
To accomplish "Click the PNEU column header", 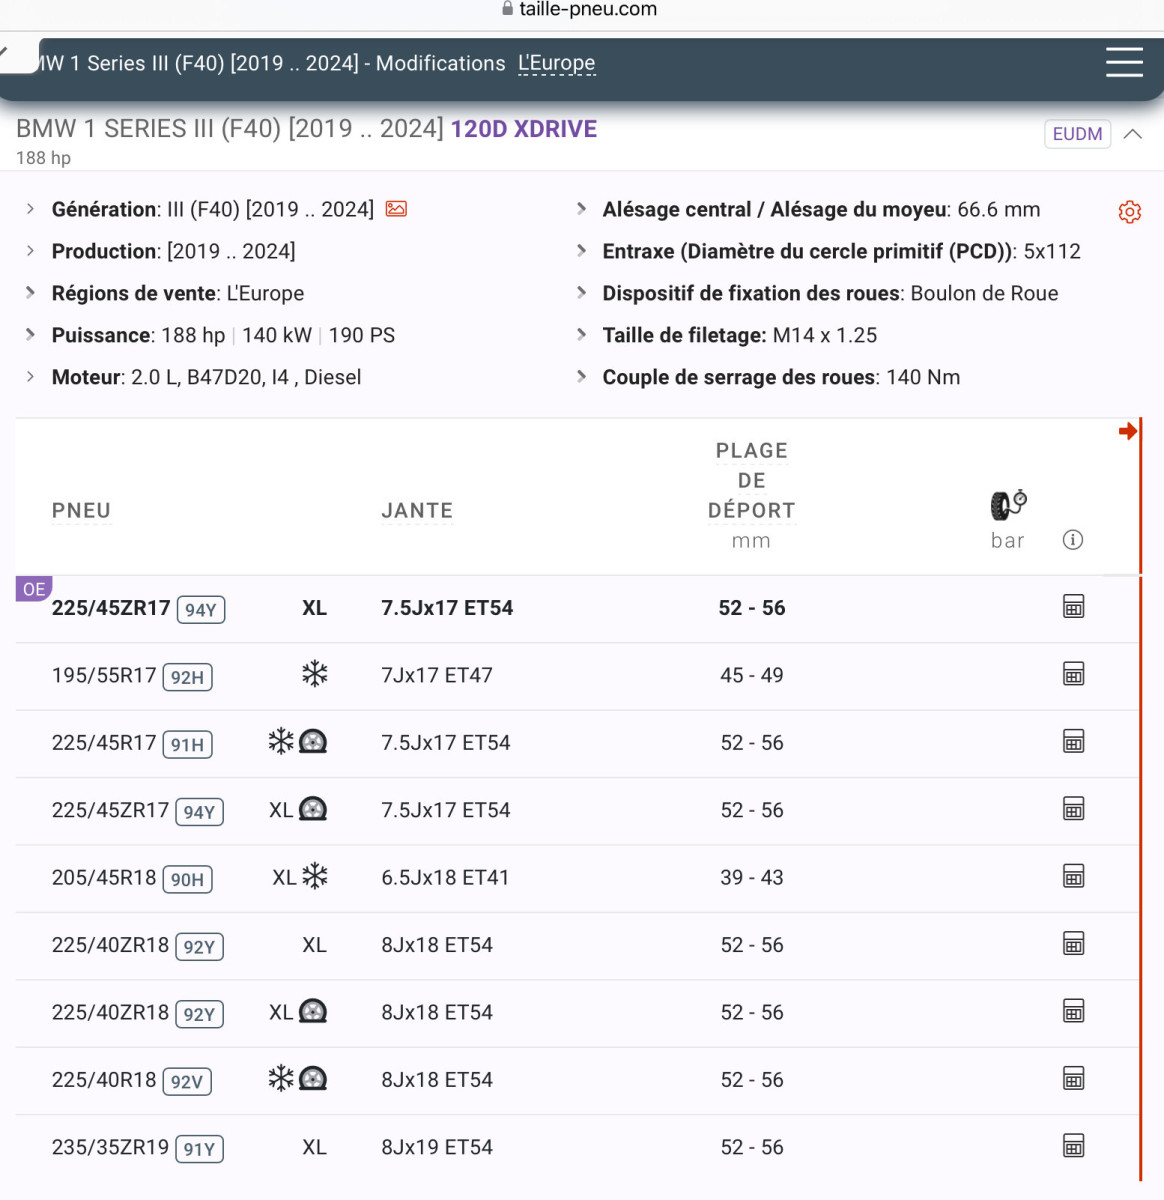I will 81,511.
